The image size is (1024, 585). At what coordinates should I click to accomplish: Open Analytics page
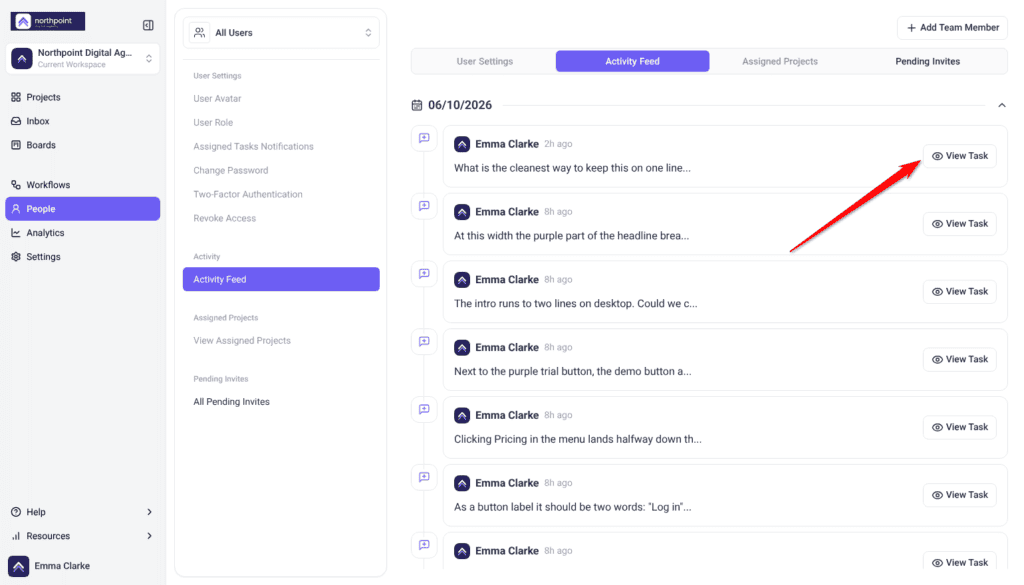[82, 233]
